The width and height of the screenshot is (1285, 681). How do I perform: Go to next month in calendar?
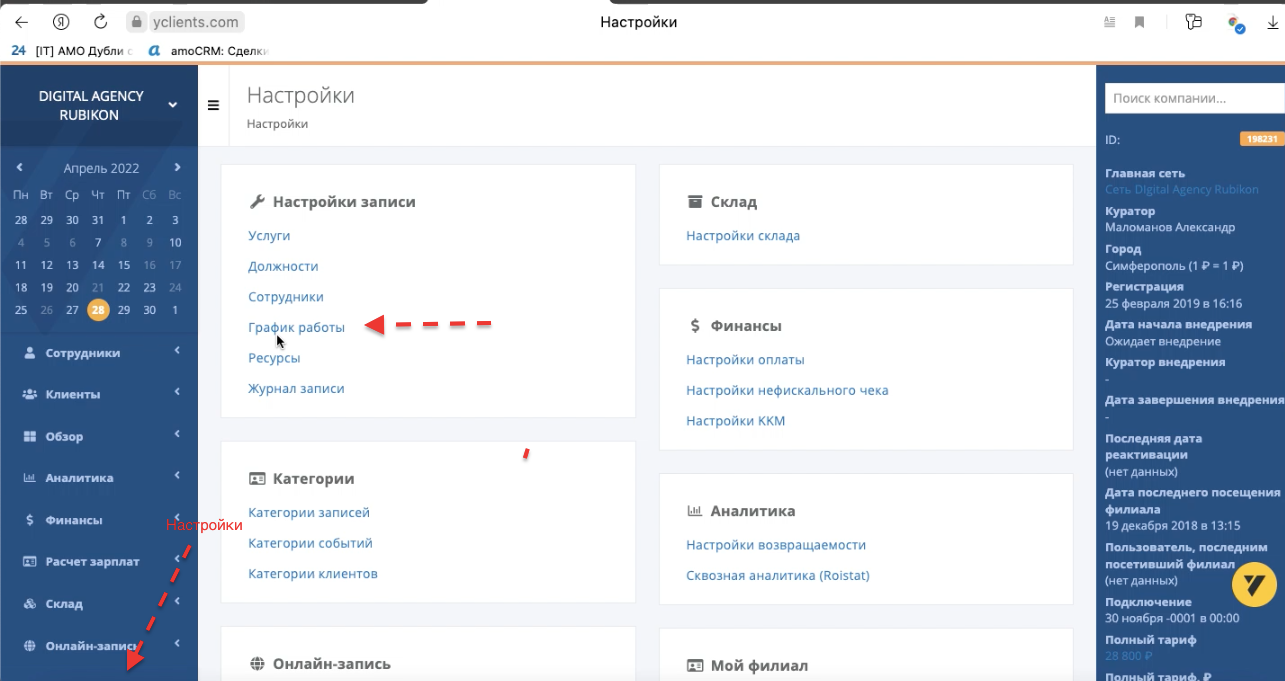pyautogui.click(x=177, y=167)
